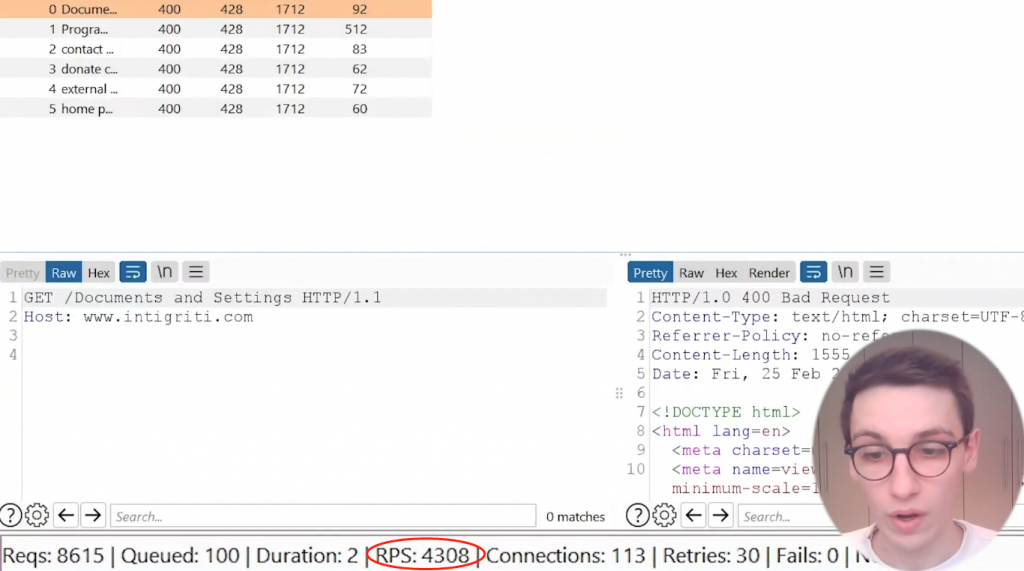This screenshot has width=1024, height=571.
Task: Go to next response search match
Action: click(x=720, y=515)
